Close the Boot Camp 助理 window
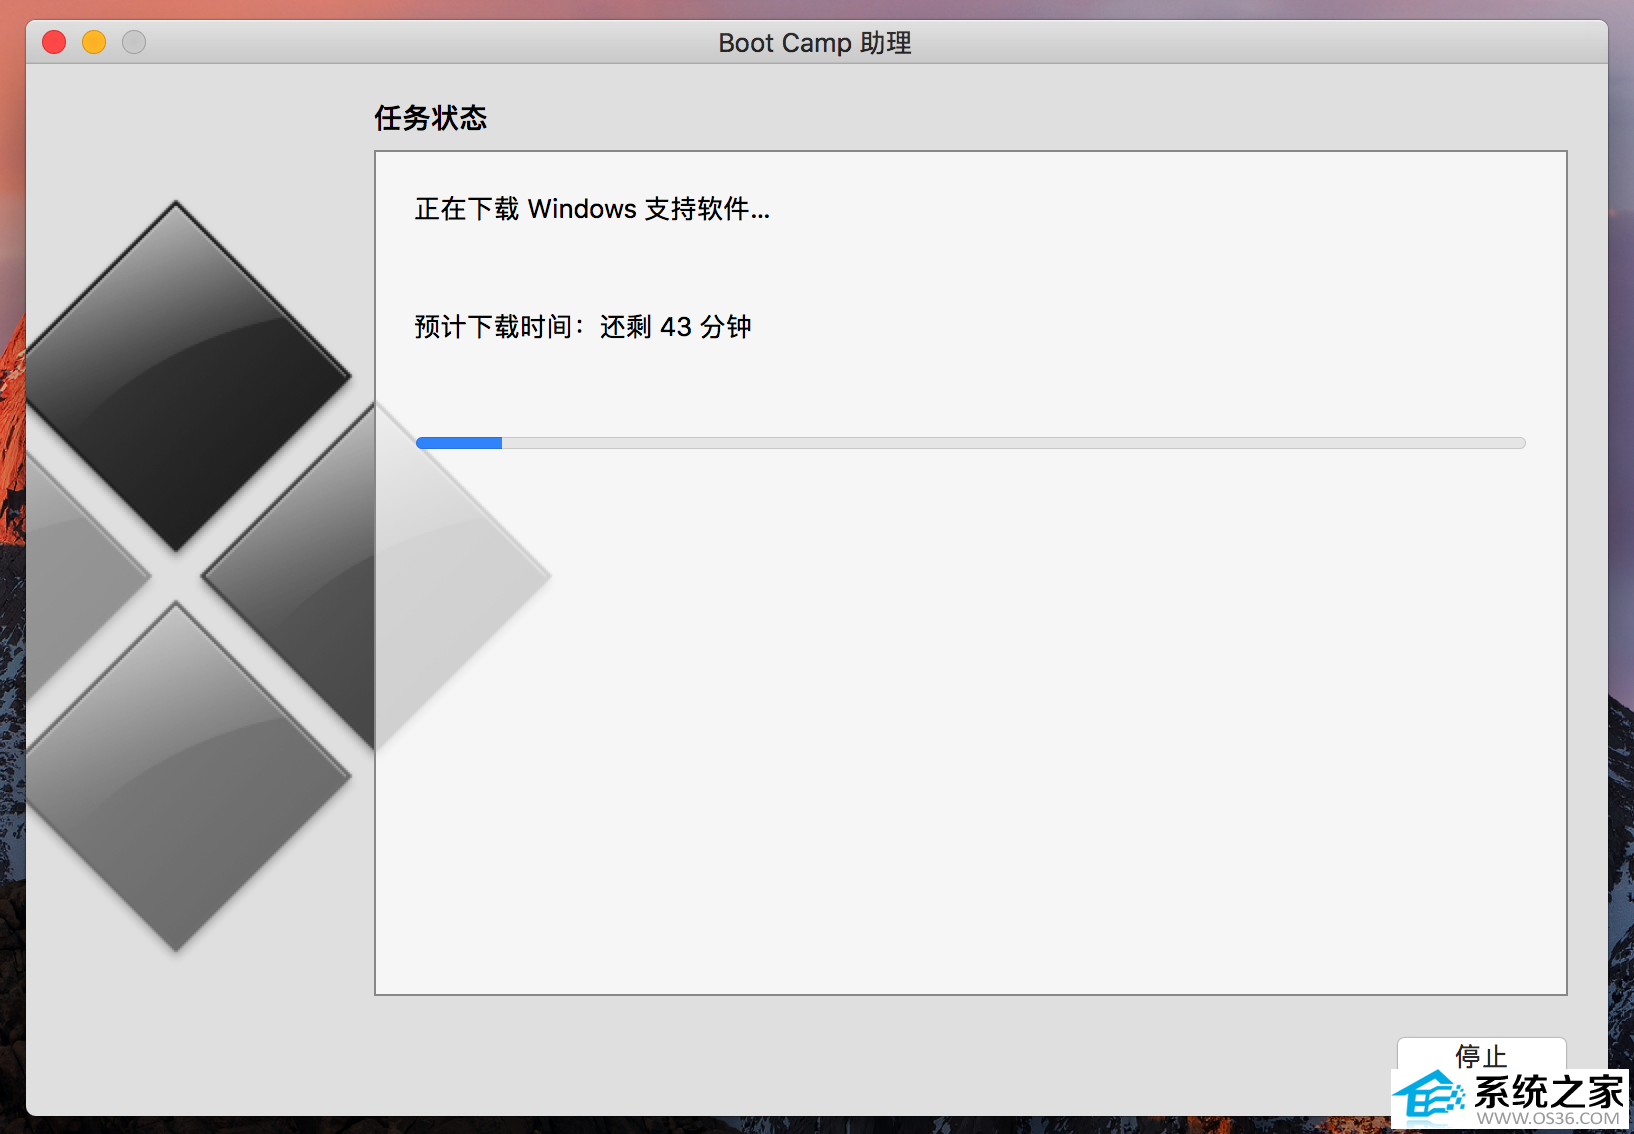The height and width of the screenshot is (1134, 1634). pyautogui.click(x=54, y=42)
